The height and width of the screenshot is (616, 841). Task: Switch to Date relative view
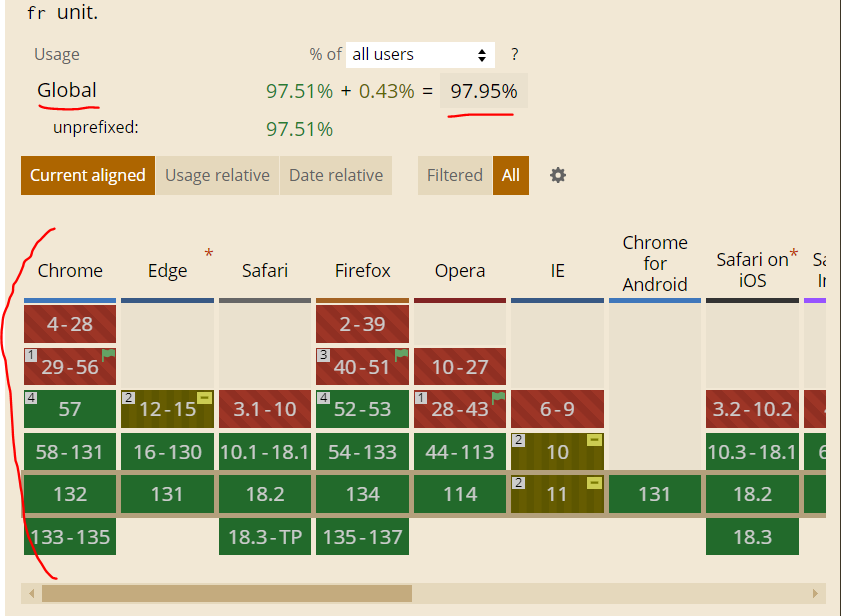click(x=336, y=175)
